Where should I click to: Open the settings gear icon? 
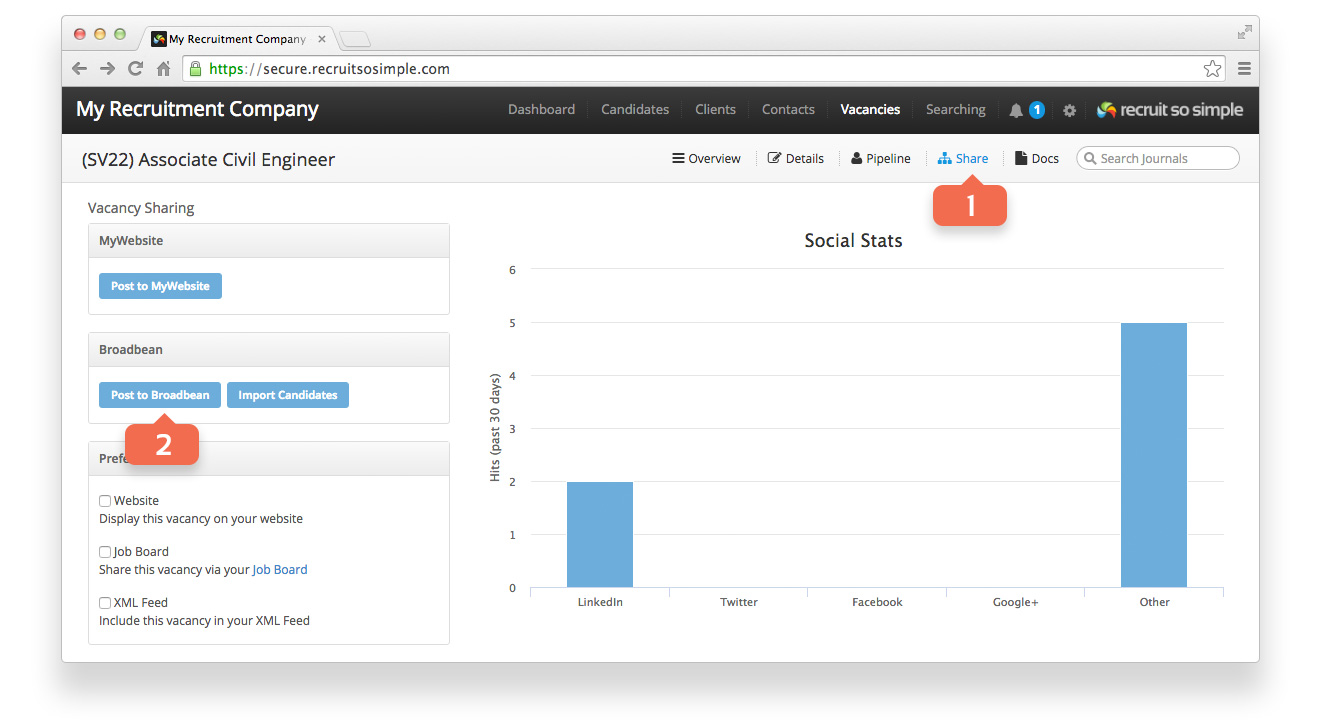click(1069, 110)
